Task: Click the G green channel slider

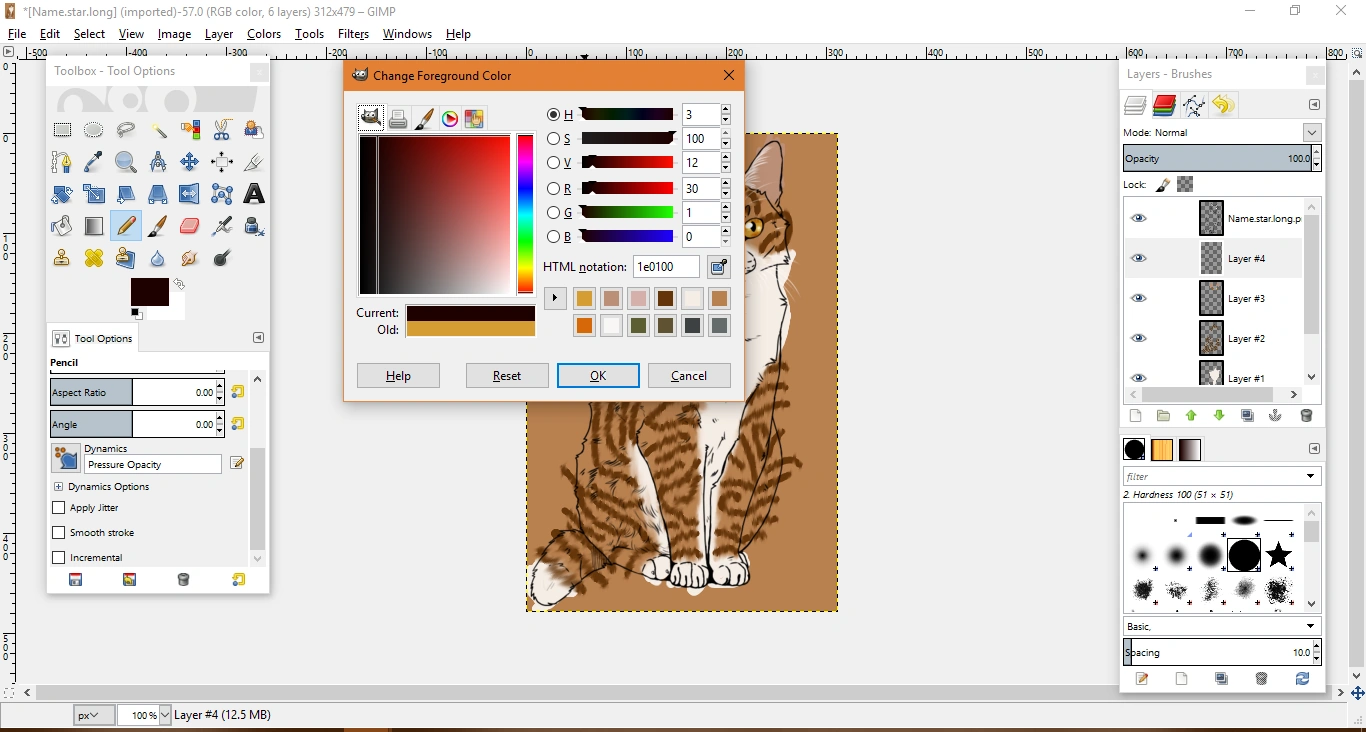Action: click(x=627, y=212)
